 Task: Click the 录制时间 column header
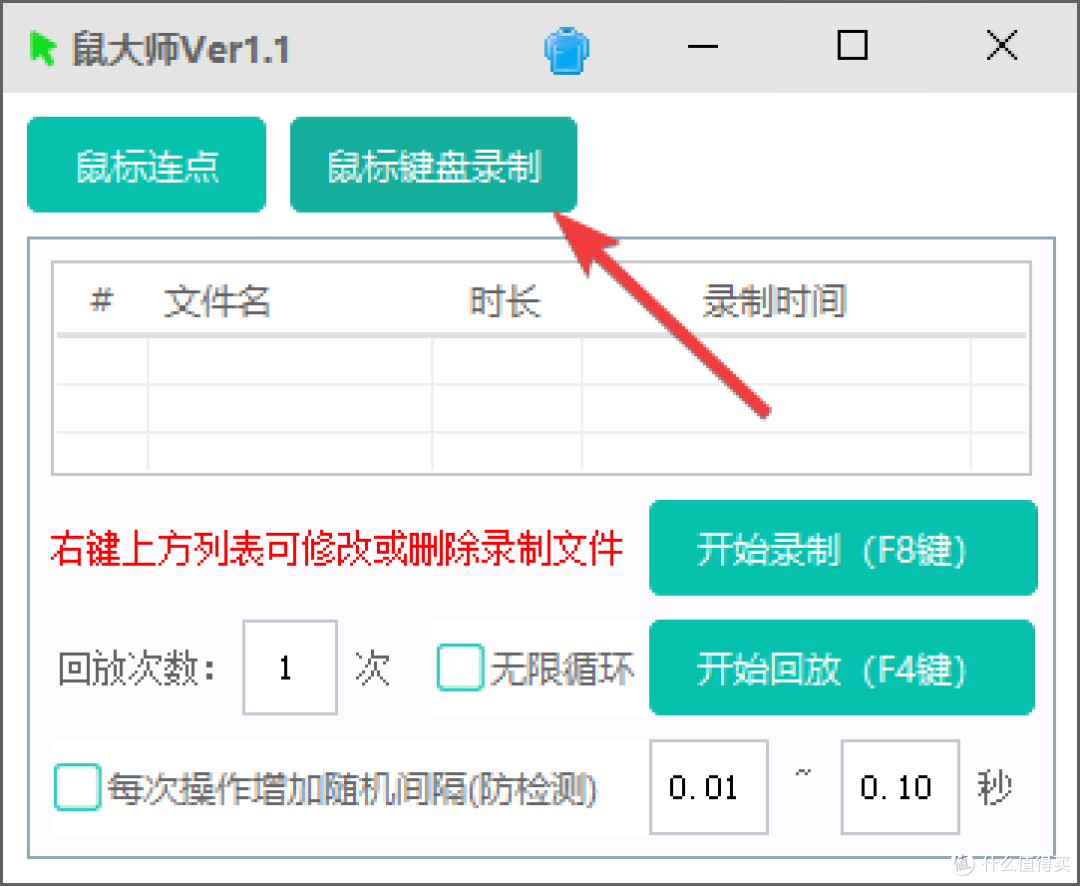pyautogui.click(x=774, y=302)
